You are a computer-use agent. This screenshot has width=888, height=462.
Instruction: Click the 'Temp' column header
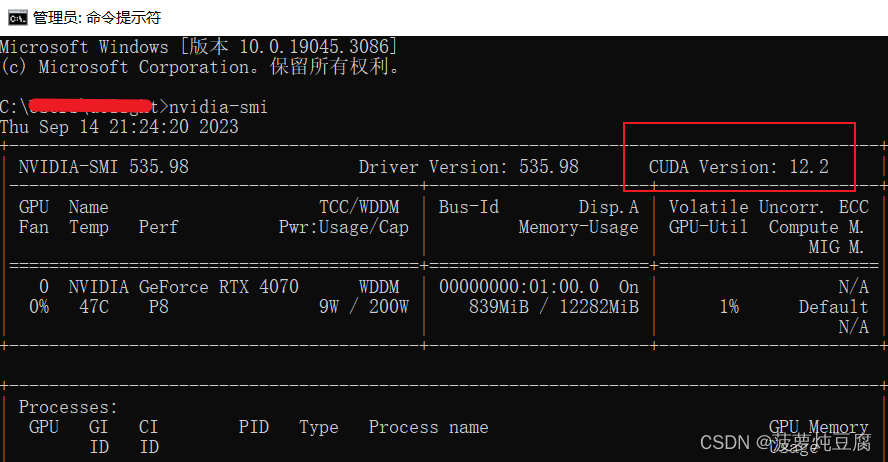coord(89,228)
